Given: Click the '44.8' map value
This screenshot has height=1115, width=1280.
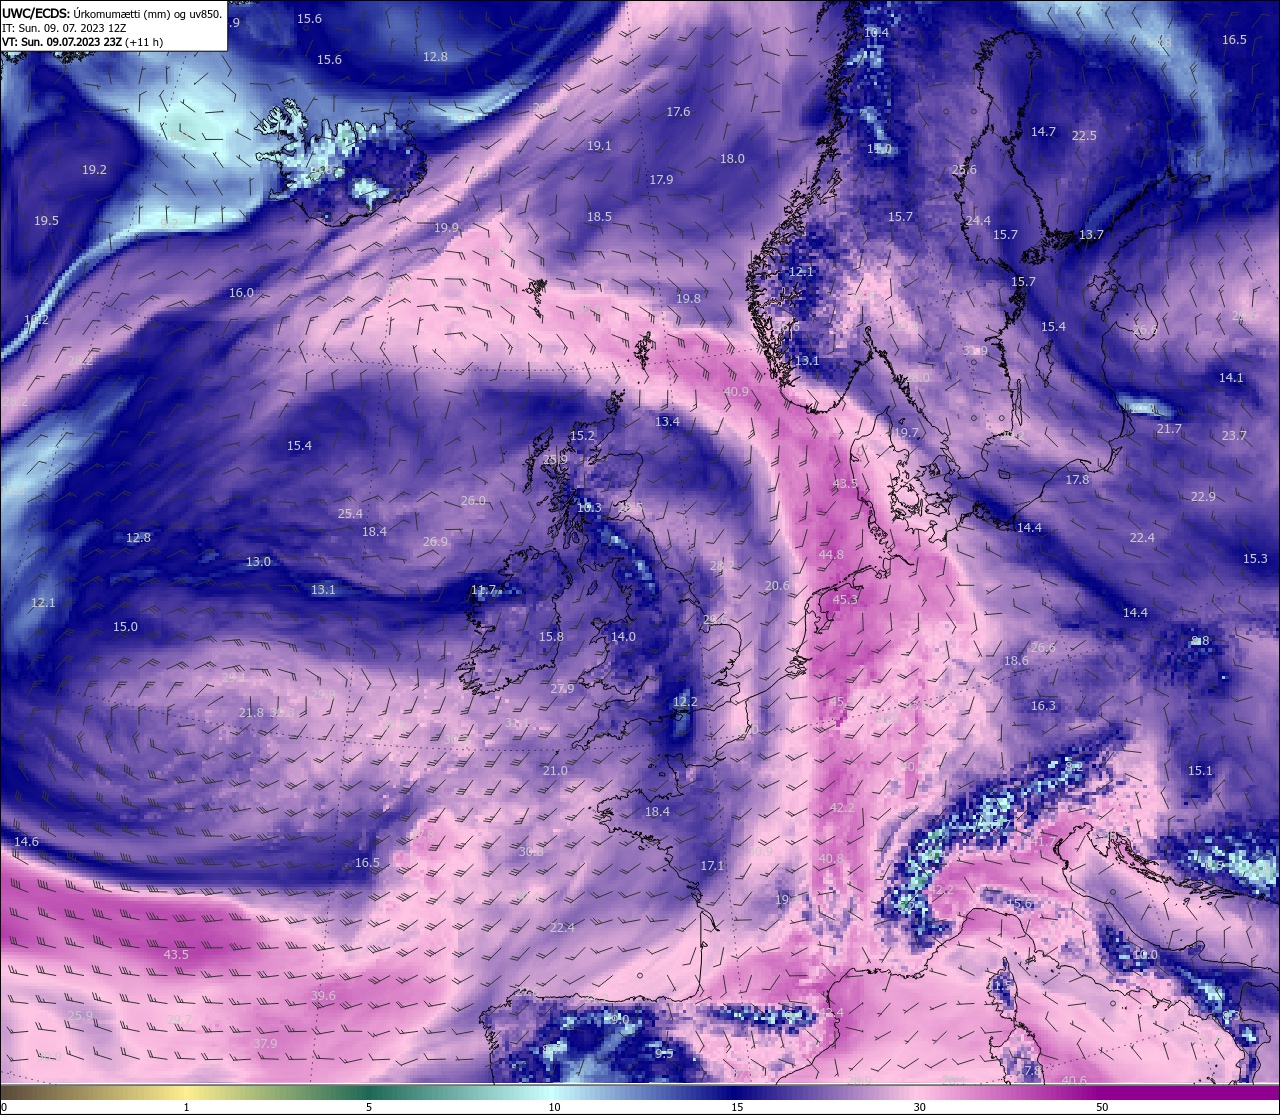Looking at the screenshot, I should [831, 555].
